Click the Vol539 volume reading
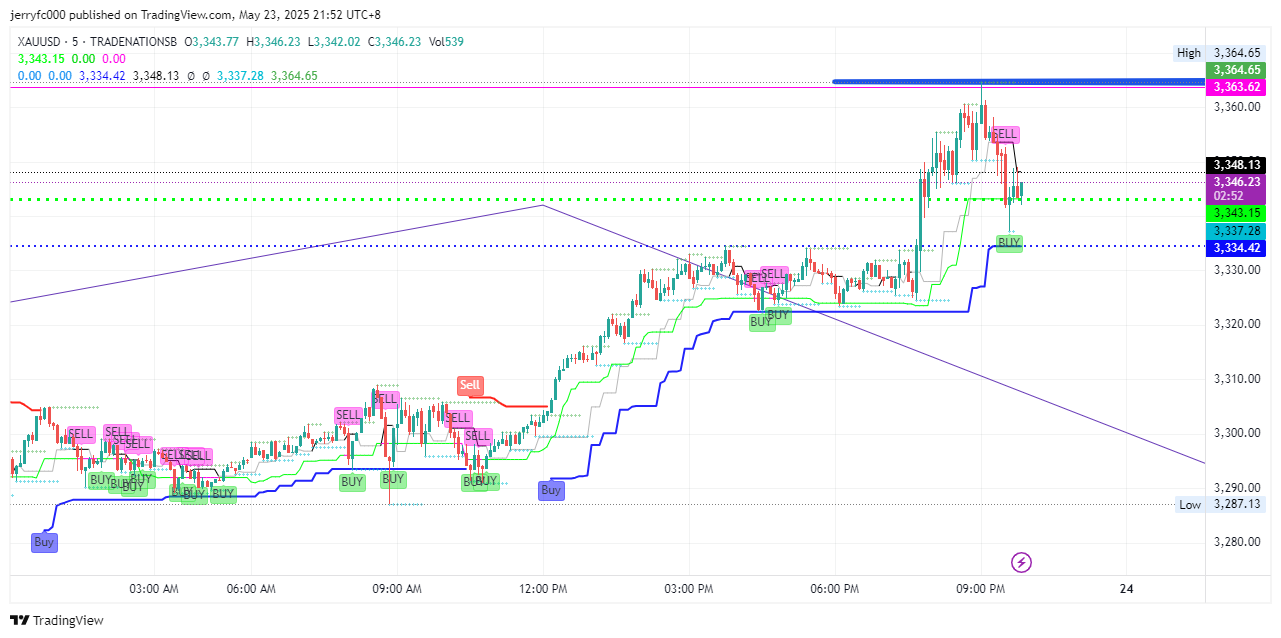This screenshot has height=638, width=1281. 445,42
